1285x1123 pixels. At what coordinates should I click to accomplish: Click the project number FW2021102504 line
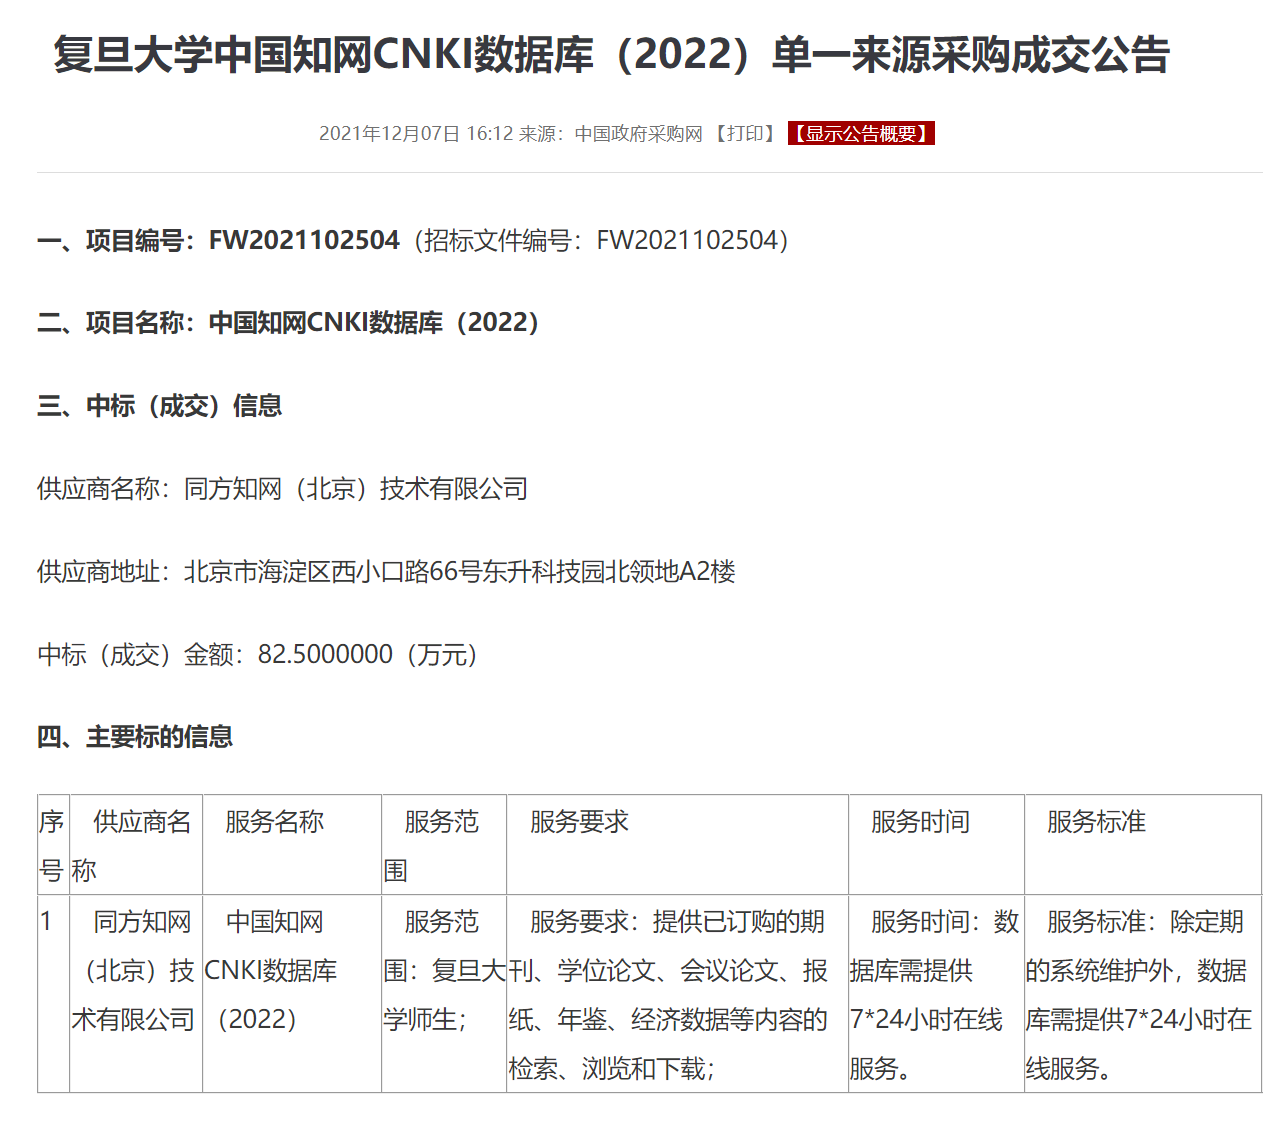pyautogui.click(x=413, y=240)
